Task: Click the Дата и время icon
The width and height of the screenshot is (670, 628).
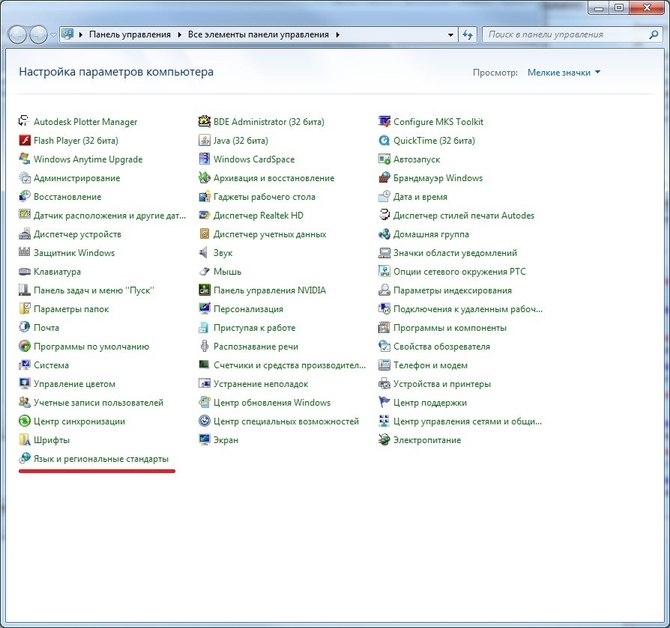Action: tap(385, 197)
